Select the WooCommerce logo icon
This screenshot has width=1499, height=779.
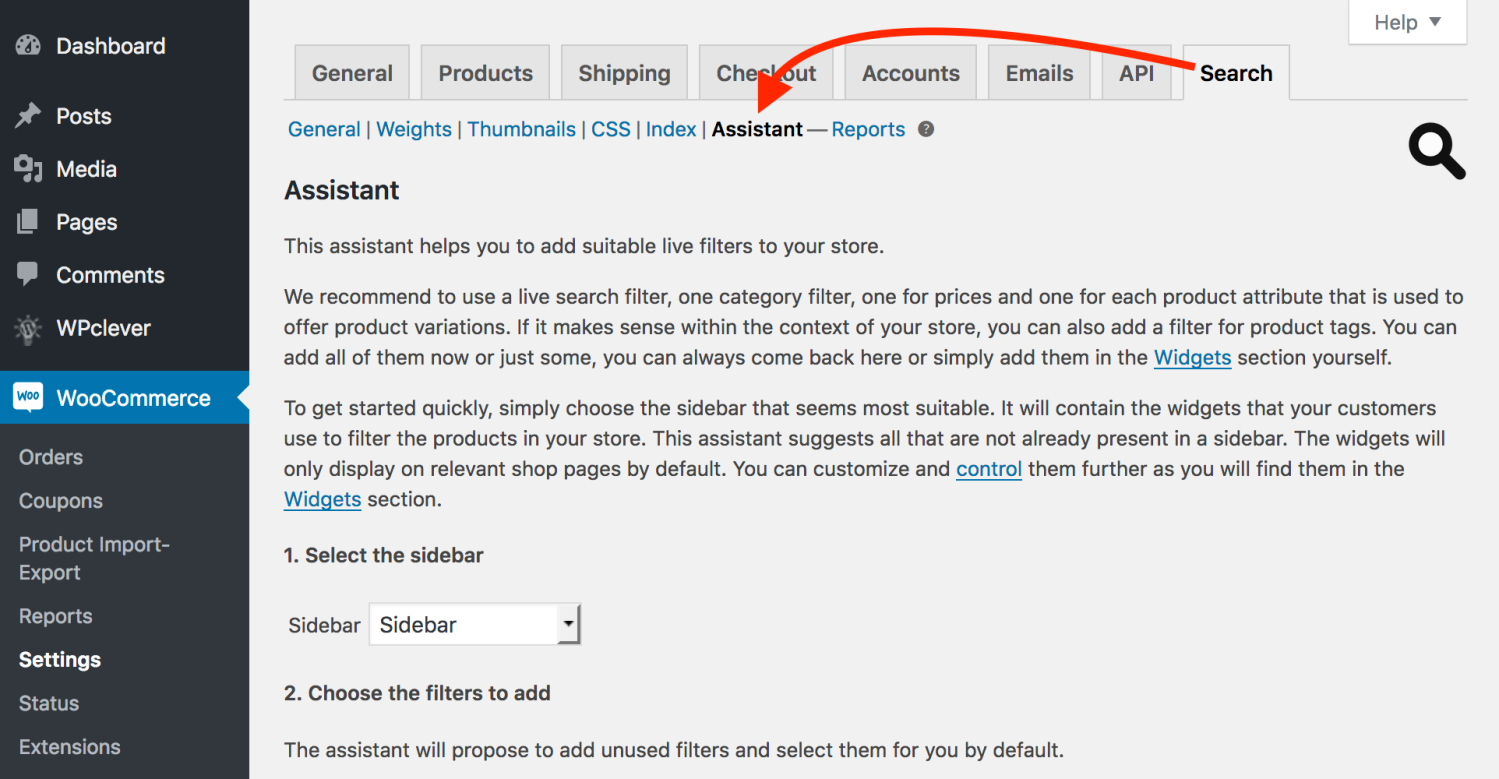[29, 398]
